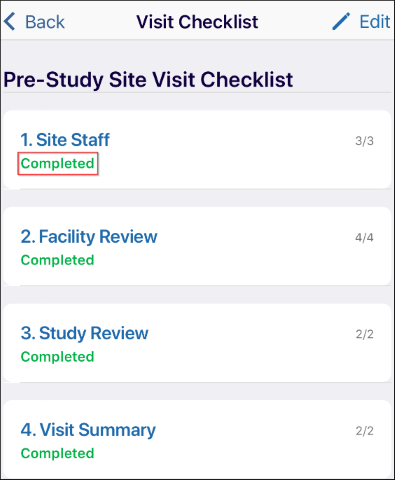
Task: Open the 3. Study Review section
Action: [x=84, y=333]
